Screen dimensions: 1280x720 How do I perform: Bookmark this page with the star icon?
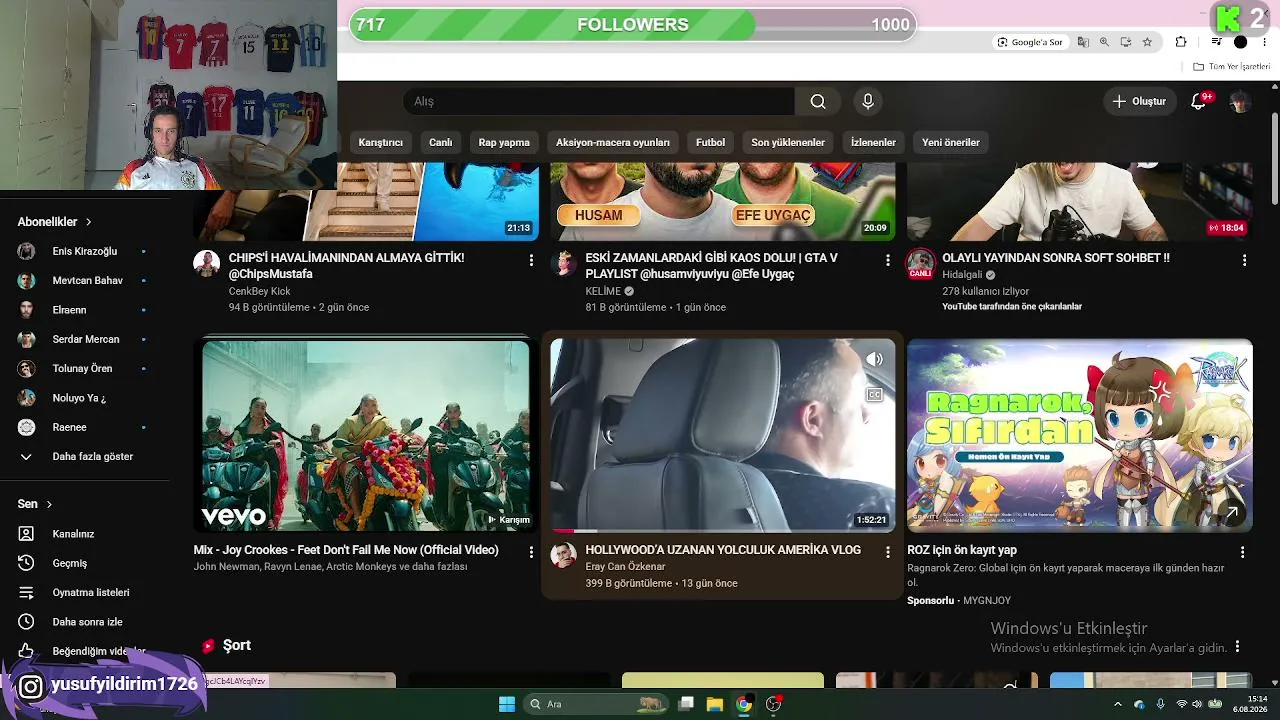1147,42
